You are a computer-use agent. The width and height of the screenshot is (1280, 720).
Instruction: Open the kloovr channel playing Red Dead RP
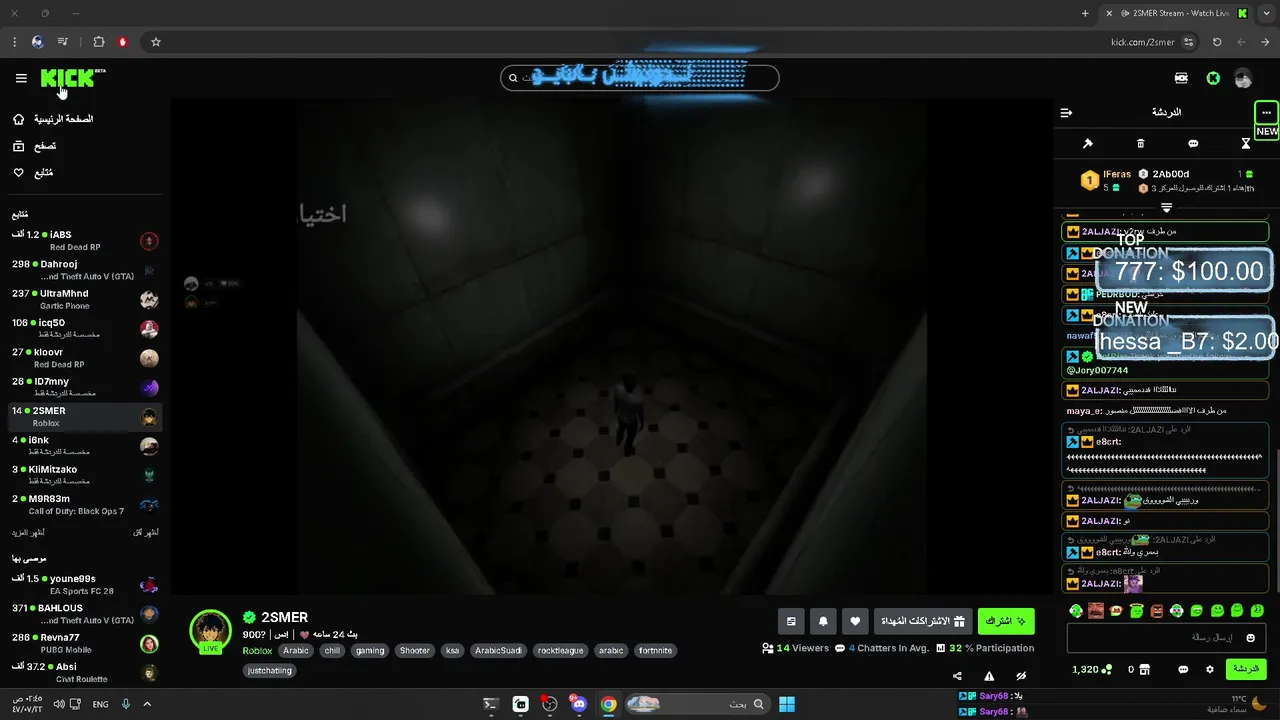click(85, 358)
